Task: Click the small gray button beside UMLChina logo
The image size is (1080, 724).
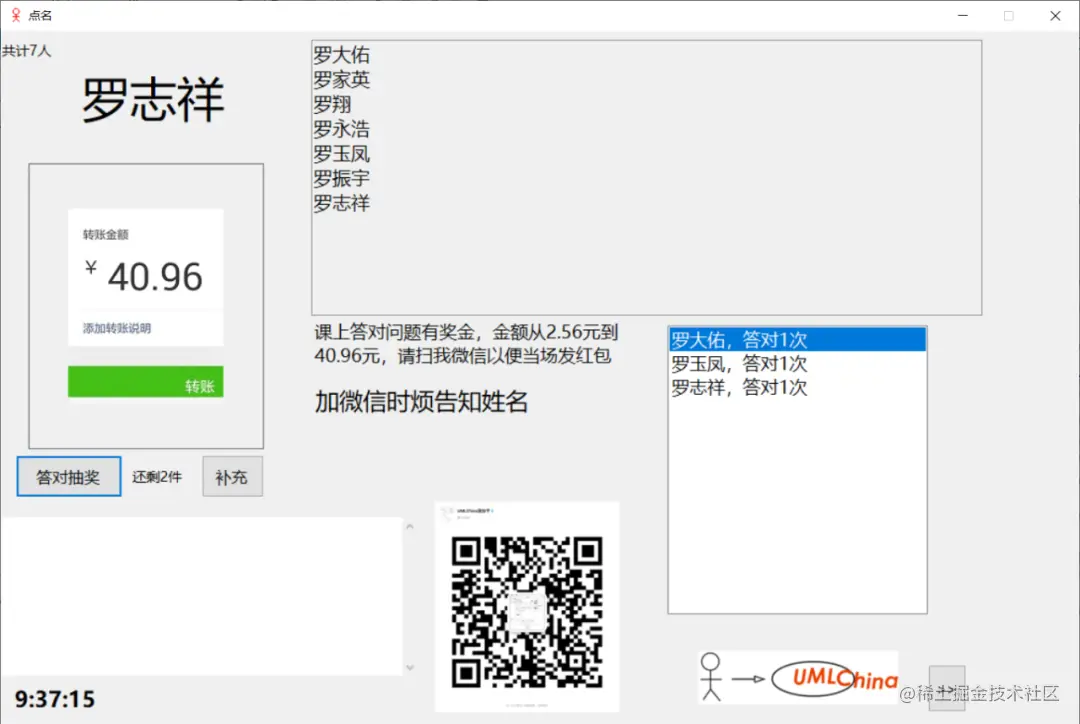Action: click(946, 687)
